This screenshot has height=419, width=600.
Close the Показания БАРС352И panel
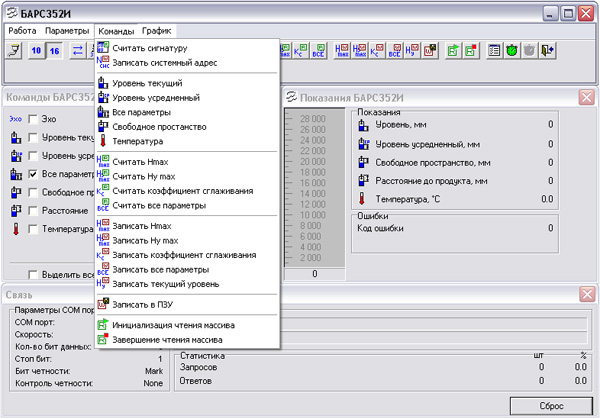pos(587,97)
